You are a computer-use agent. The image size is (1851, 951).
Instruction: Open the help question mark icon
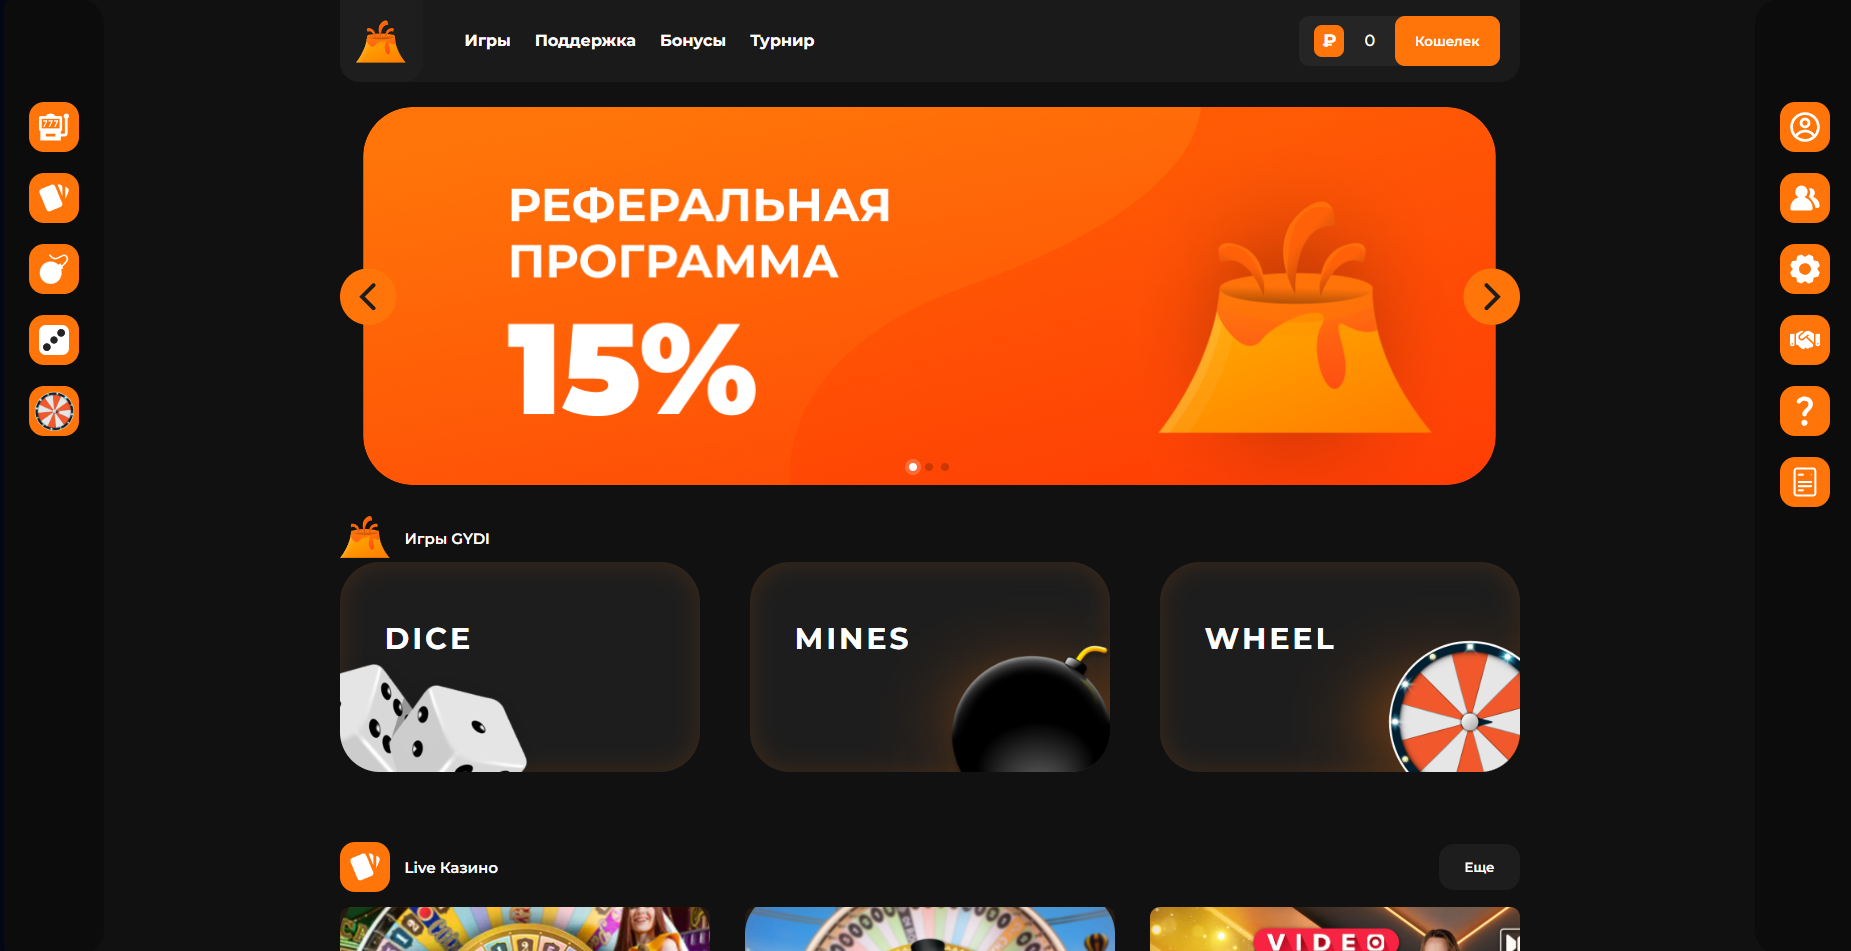tap(1805, 411)
